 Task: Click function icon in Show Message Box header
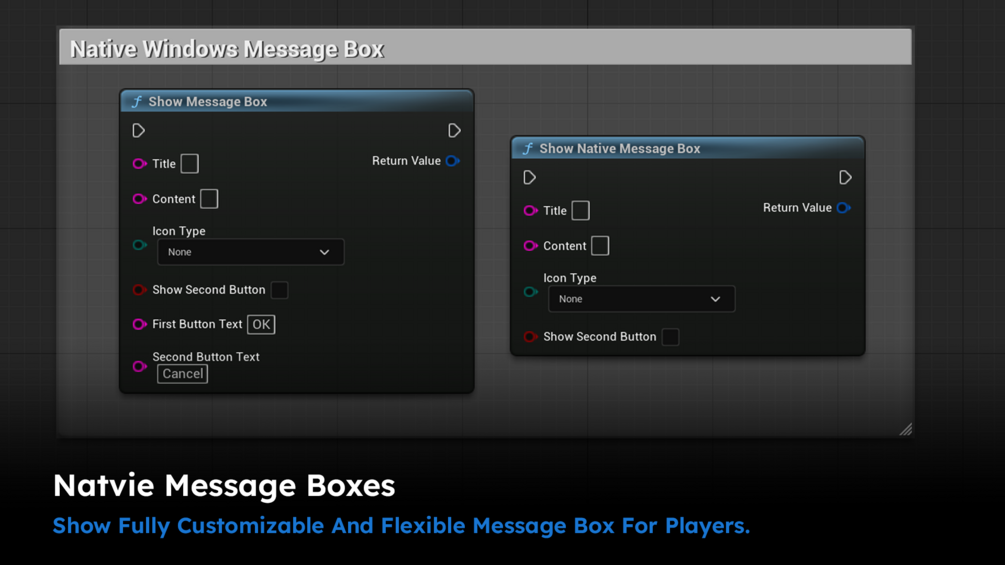click(137, 102)
